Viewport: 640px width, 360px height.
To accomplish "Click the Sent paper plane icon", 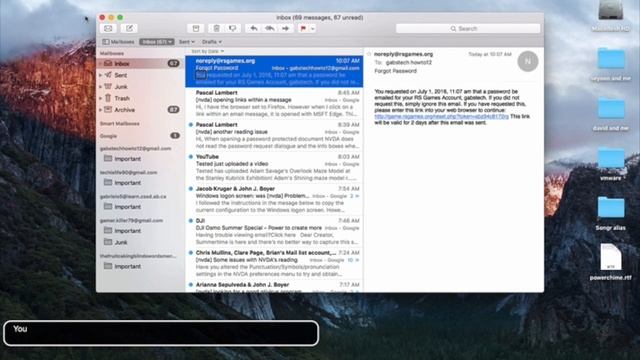I will 108,75.
